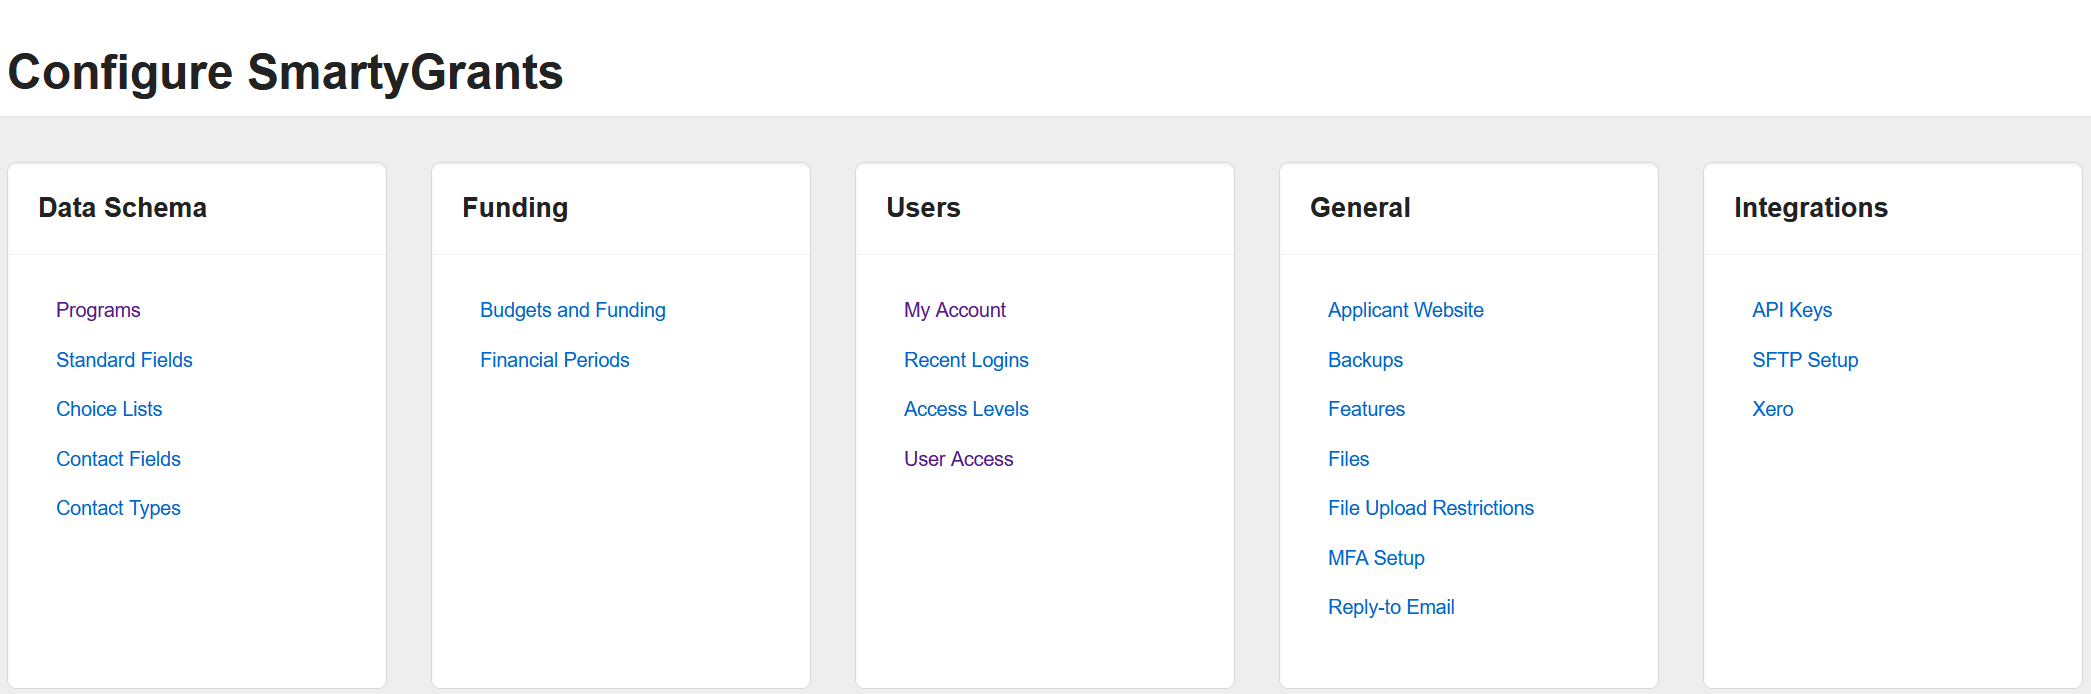The height and width of the screenshot is (694, 2091).
Task: View Recent Logins
Action: coord(966,360)
